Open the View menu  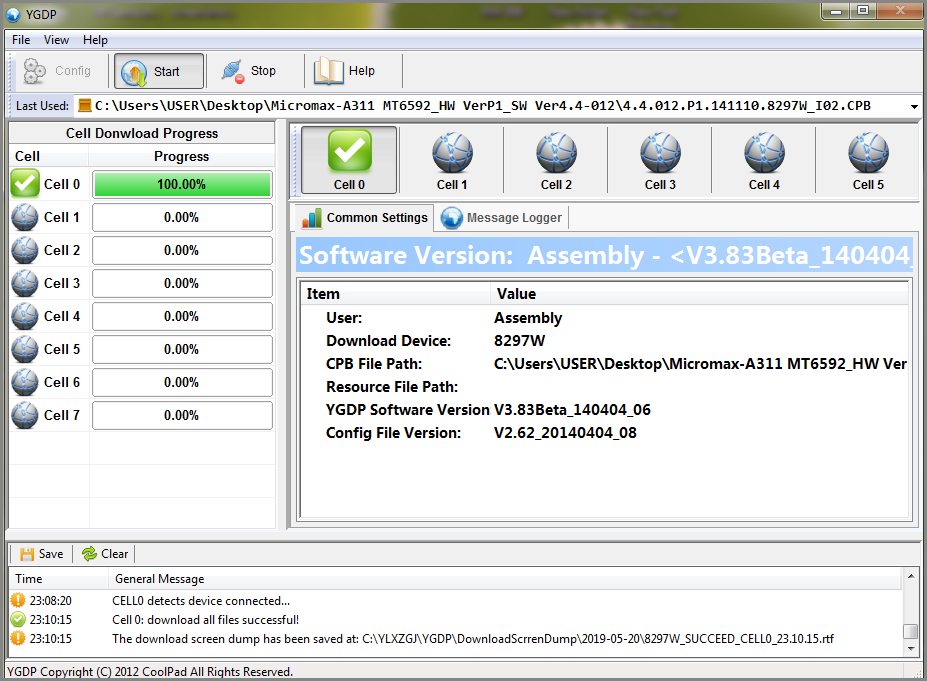(x=56, y=40)
